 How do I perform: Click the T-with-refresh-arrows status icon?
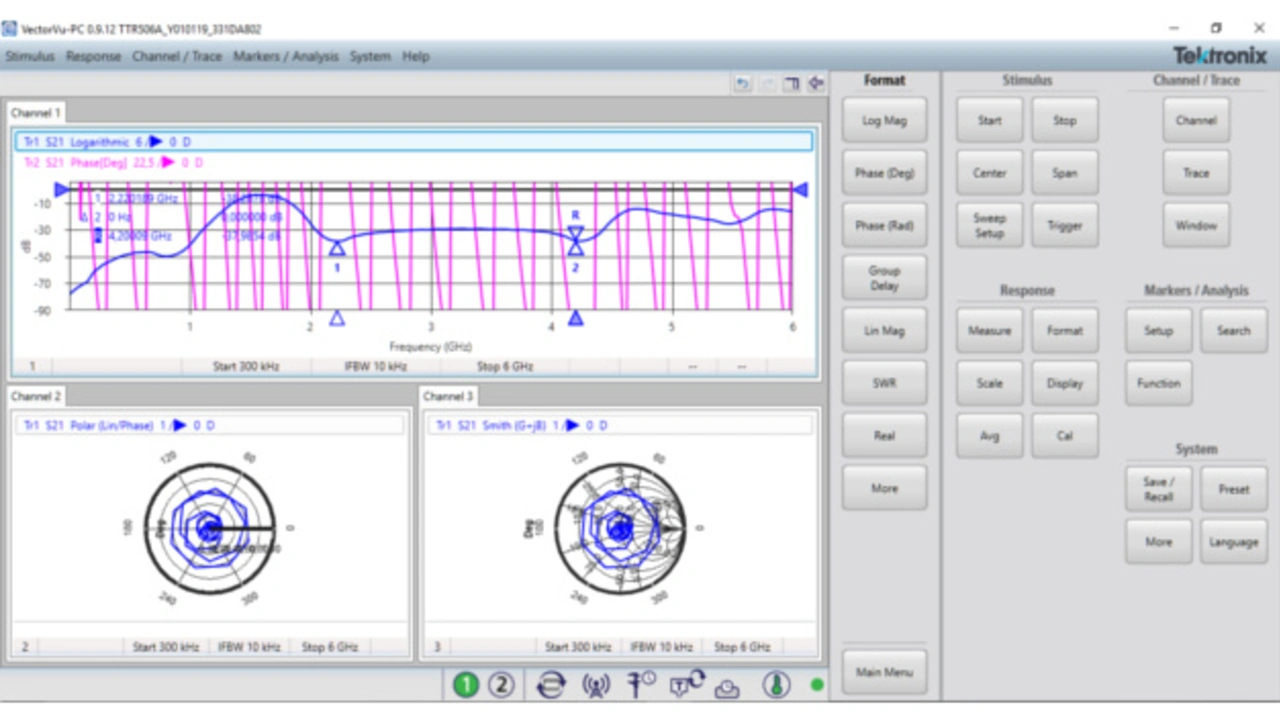[x=687, y=684]
